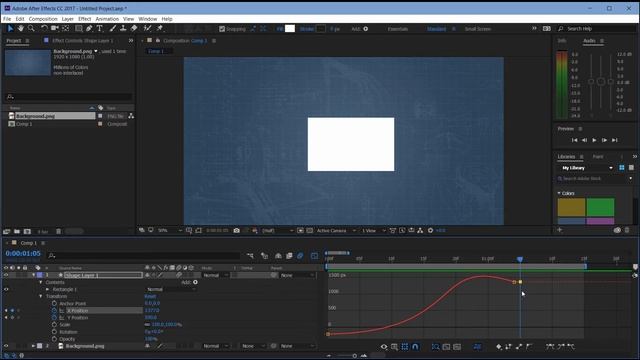Select the Eraser tool
The image size is (640, 360).
pos(134,28)
